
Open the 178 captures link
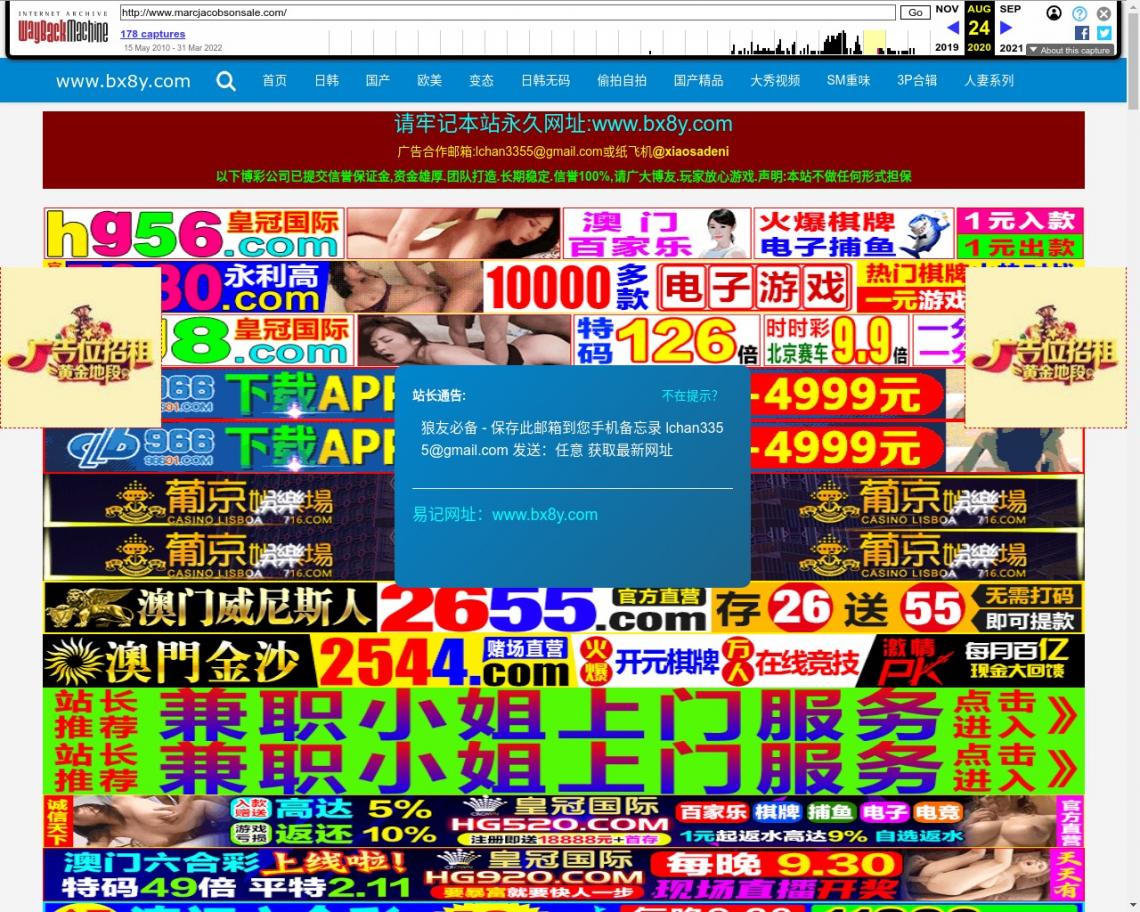tap(153, 33)
